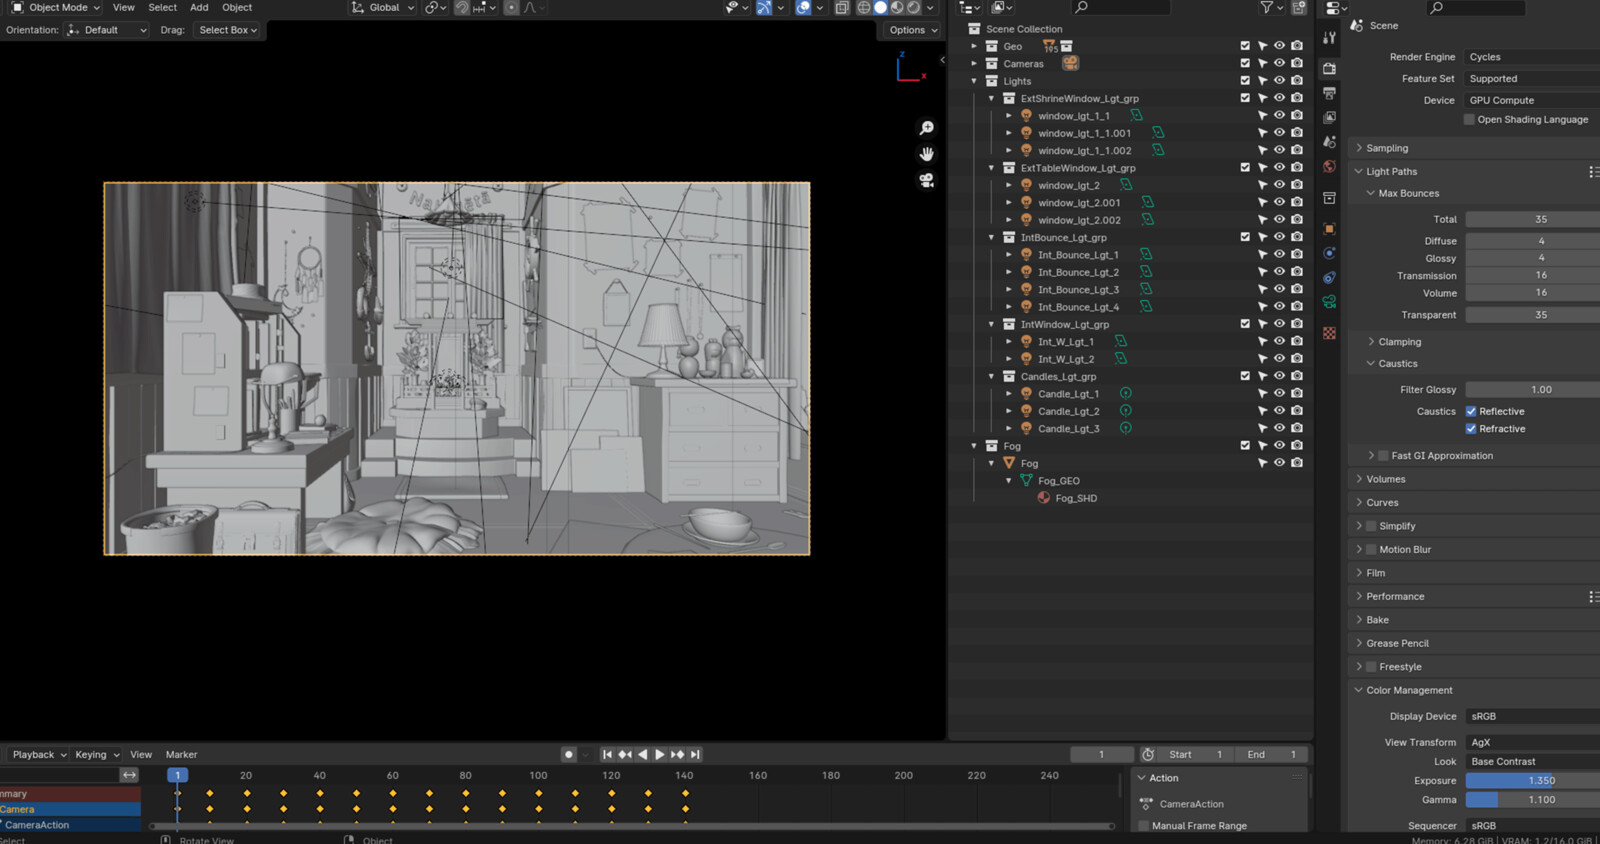This screenshot has height=844, width=1600.
Task: Click the viewport pan hand gizmo
Action: [927, 154]
